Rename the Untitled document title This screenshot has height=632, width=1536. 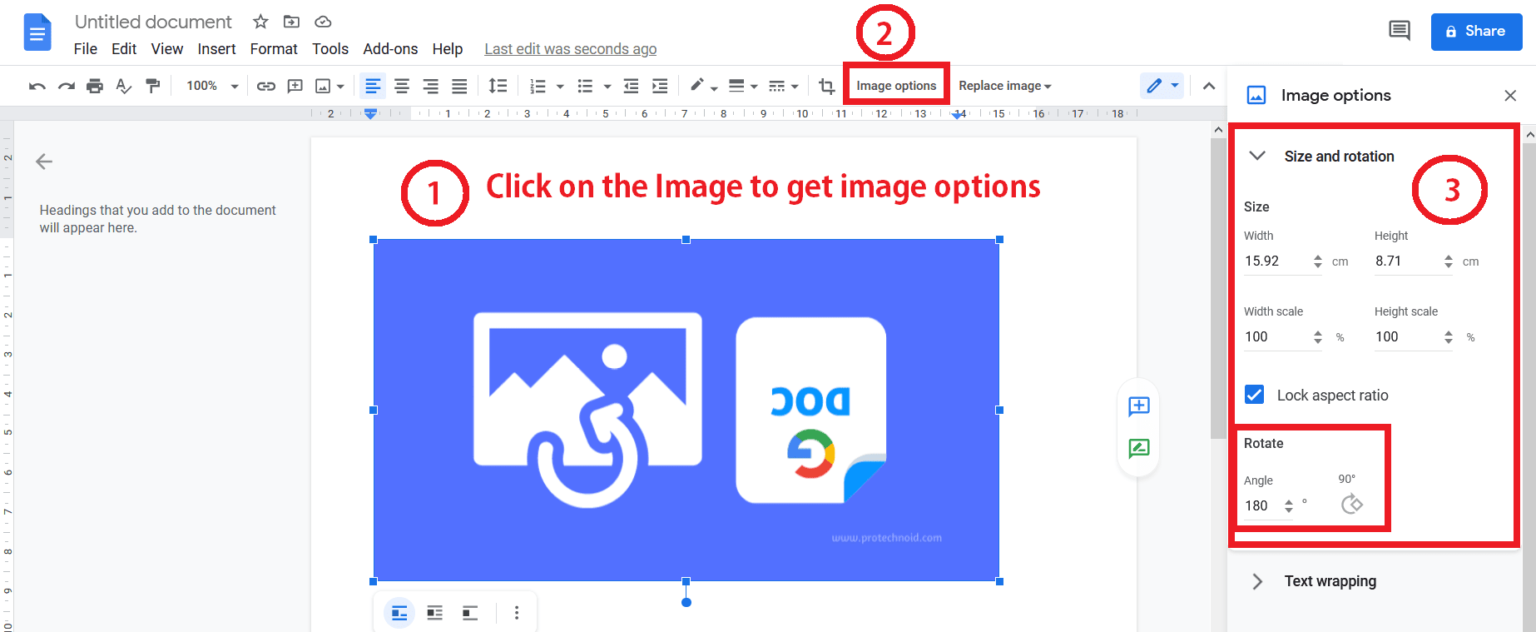tap(153, 22)
